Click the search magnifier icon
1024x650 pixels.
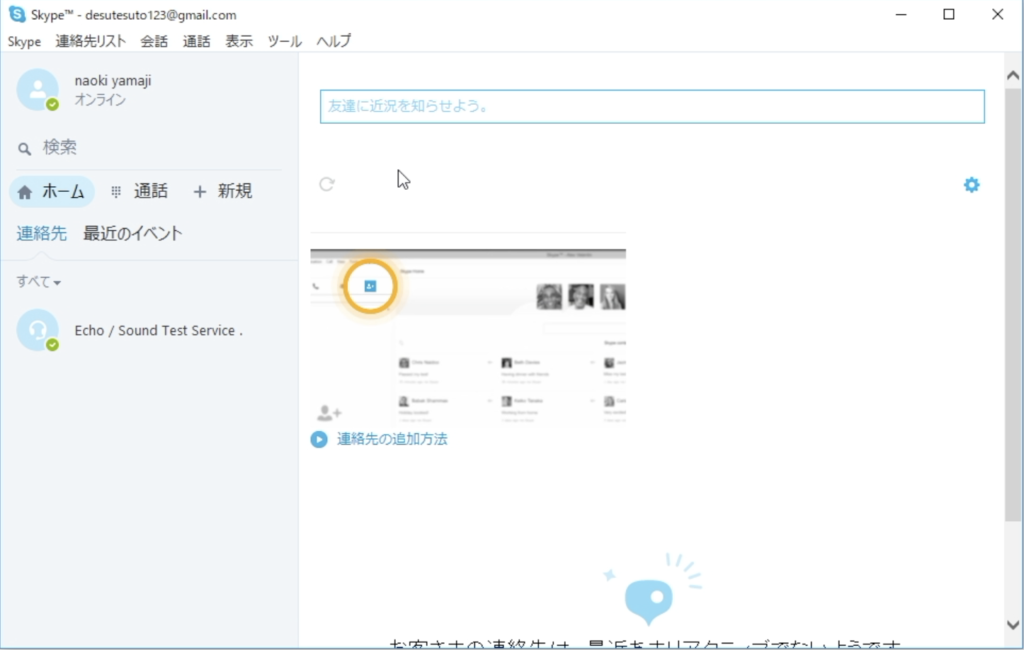(24, 149)
